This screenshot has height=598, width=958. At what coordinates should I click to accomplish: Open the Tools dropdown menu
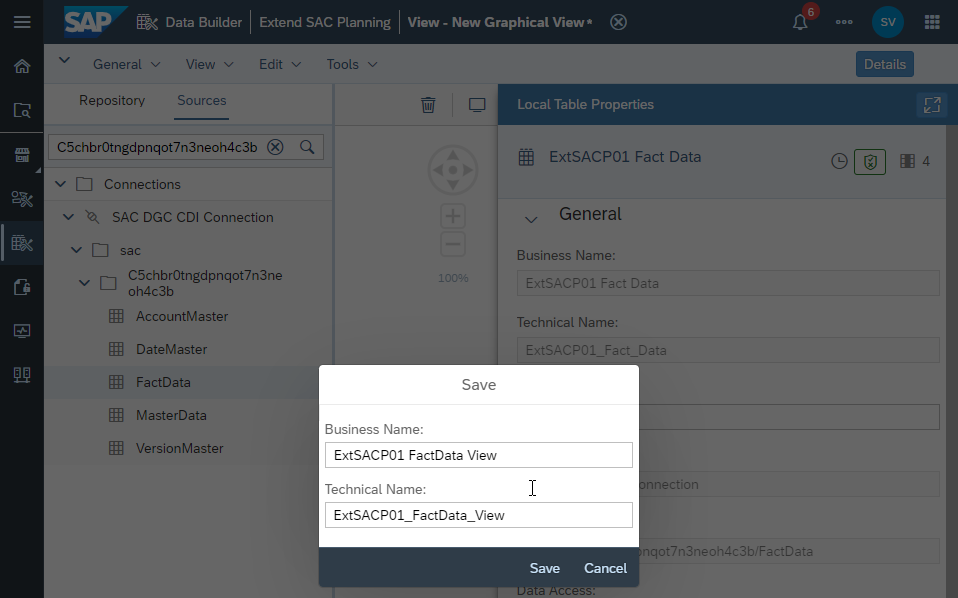tap(352, 64)
